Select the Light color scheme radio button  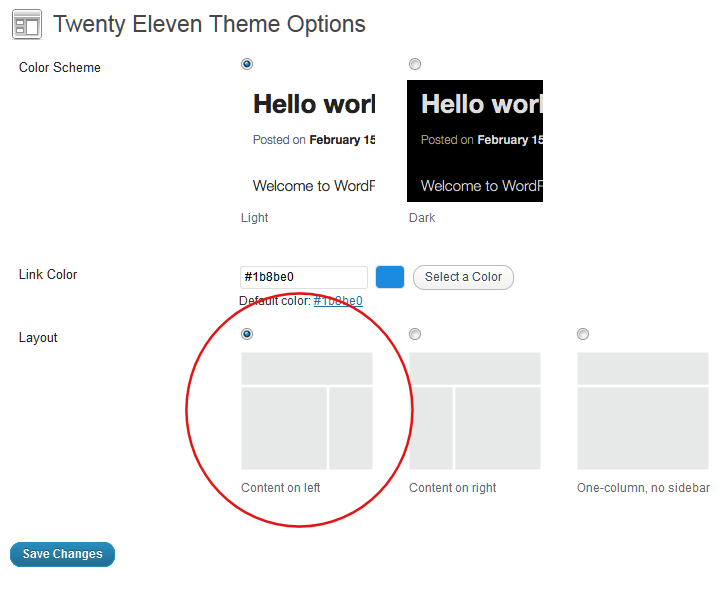pos(247,64)
